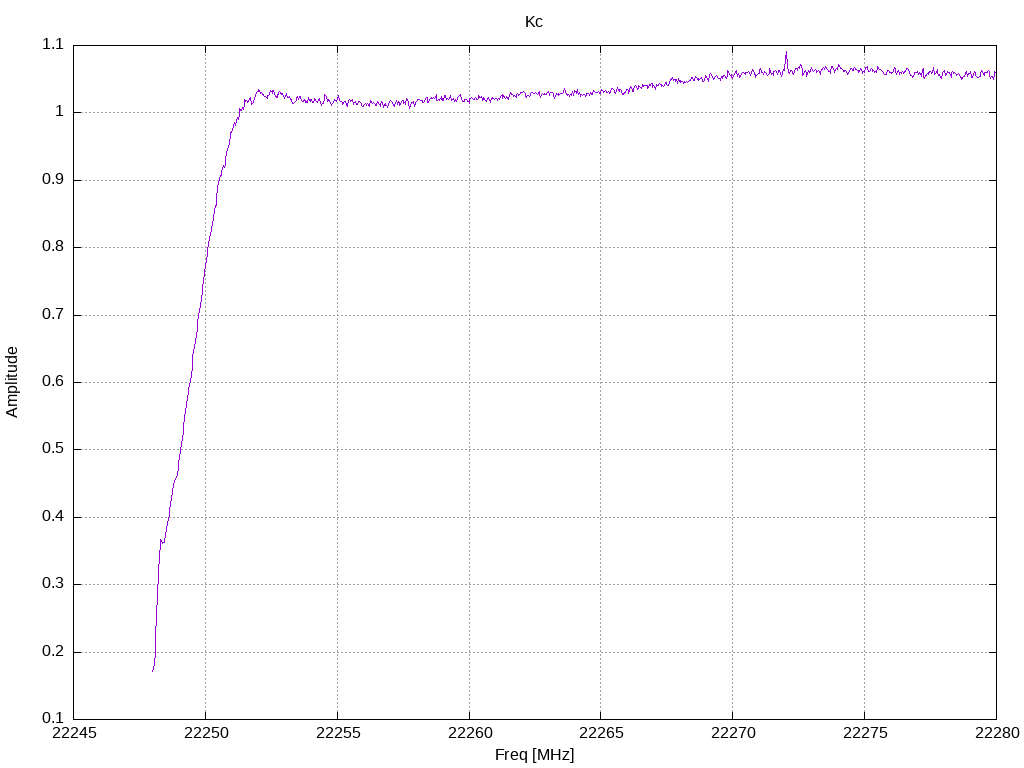The image size is (1024, 768).
Task: Click the Freq [MHz] axis label
Action: tap(534, 755)
